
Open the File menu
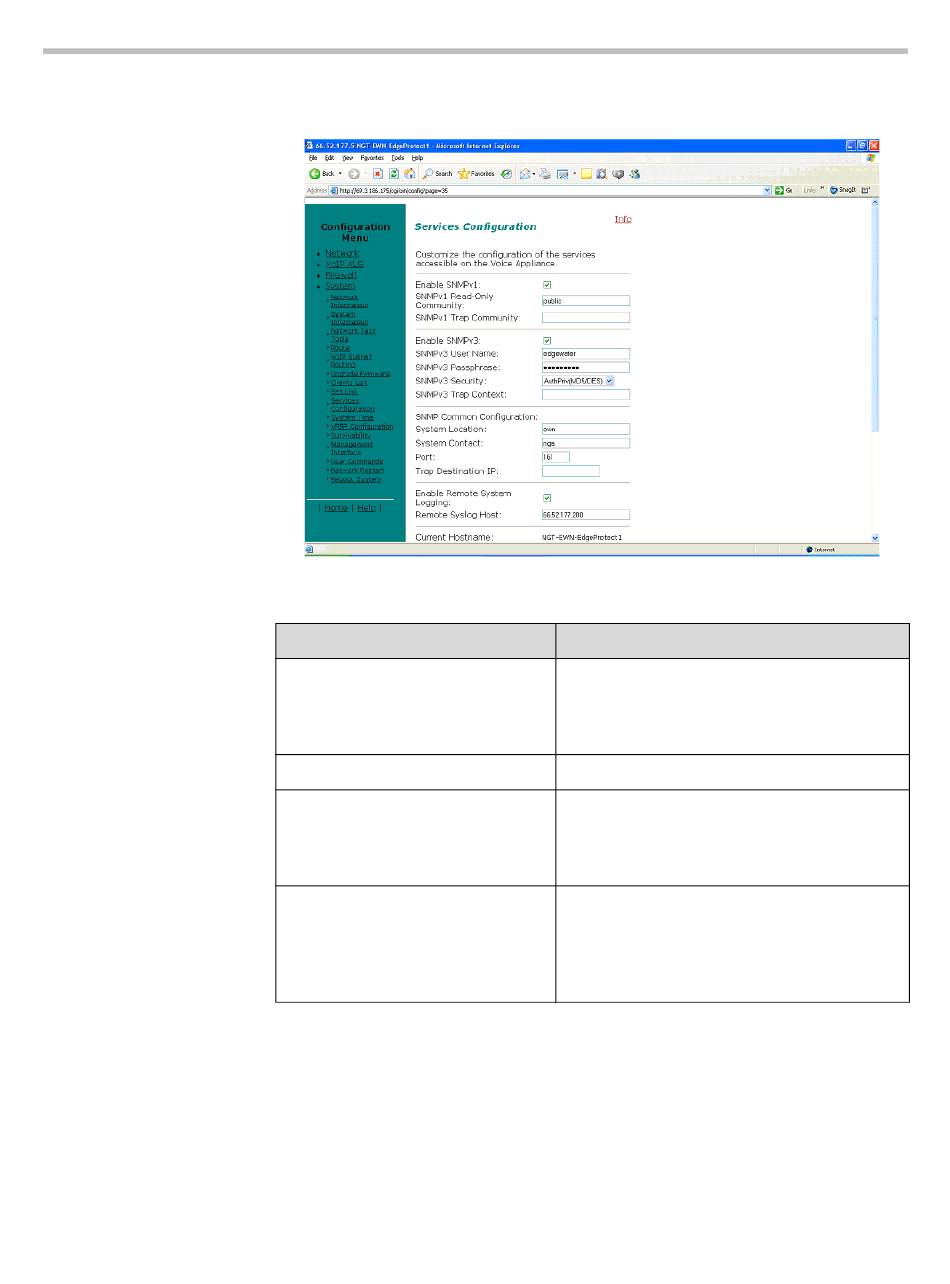click(x=312, y=158)
